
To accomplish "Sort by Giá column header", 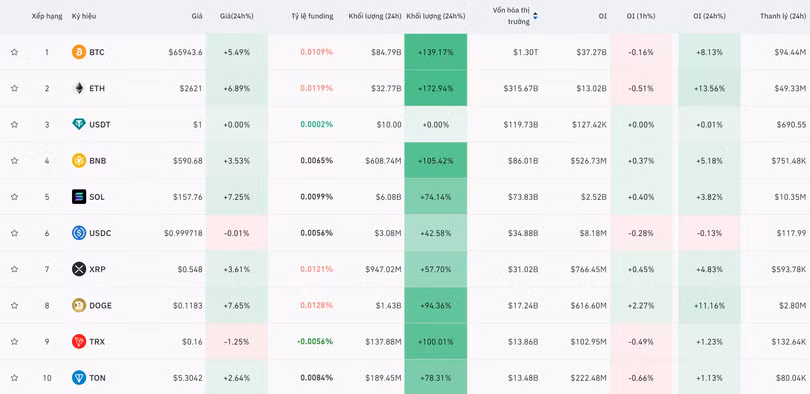I will pos(197,16).
